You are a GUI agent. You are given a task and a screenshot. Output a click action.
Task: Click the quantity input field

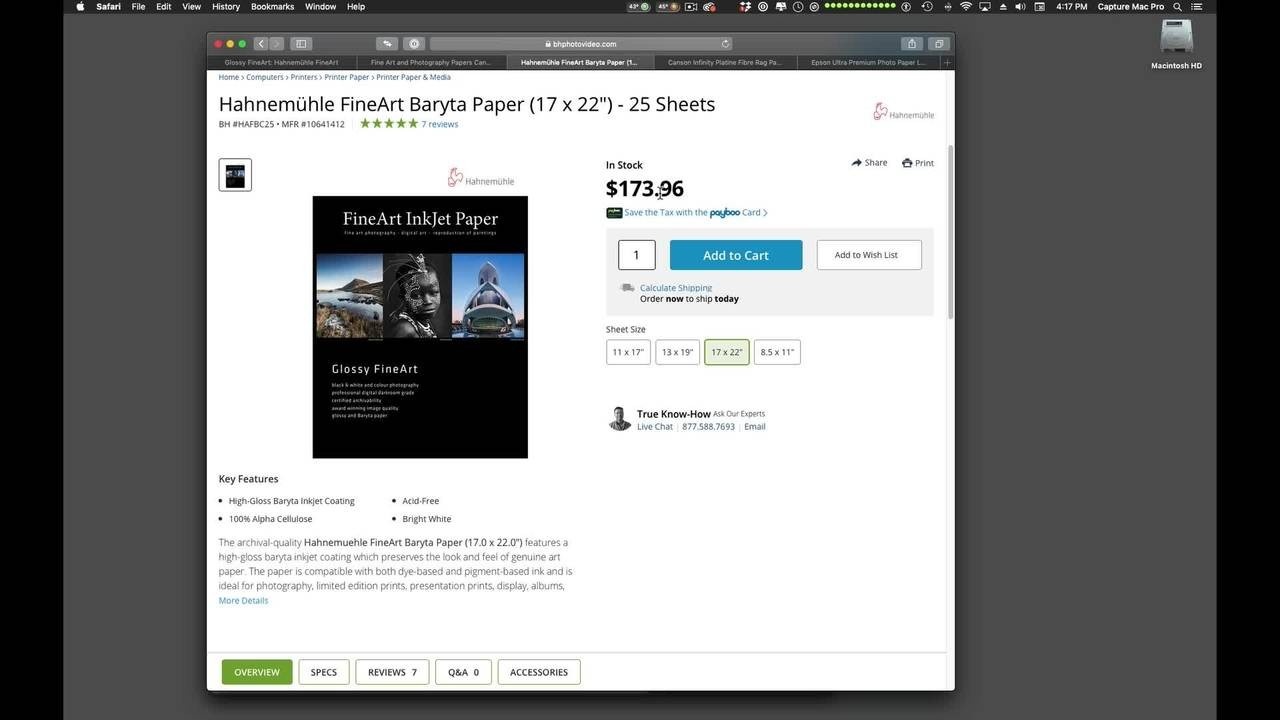pos(636,255)
